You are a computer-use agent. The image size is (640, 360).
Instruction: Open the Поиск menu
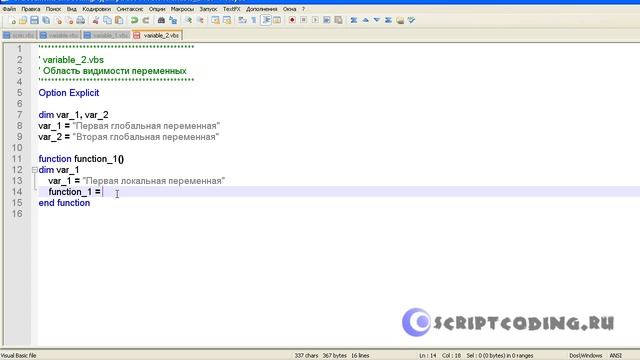tap(53, 9)
